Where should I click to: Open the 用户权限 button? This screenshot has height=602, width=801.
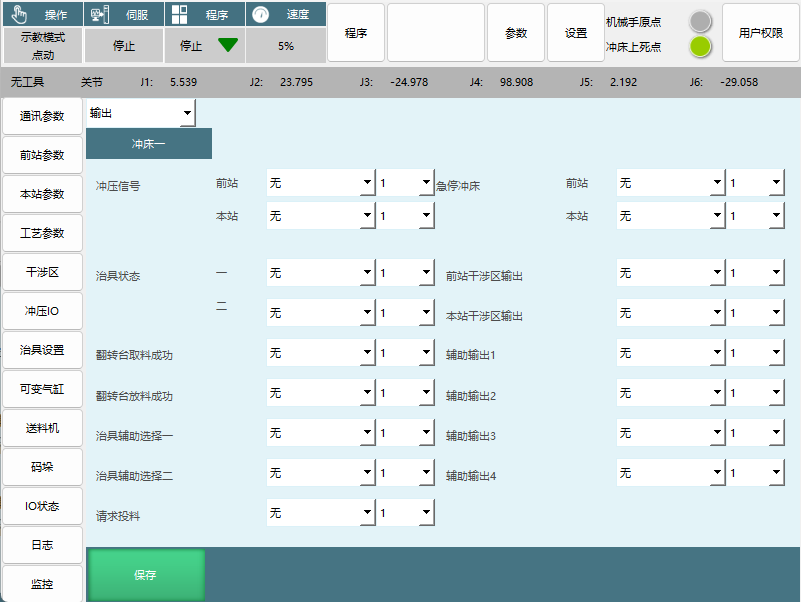click(761, 33)
